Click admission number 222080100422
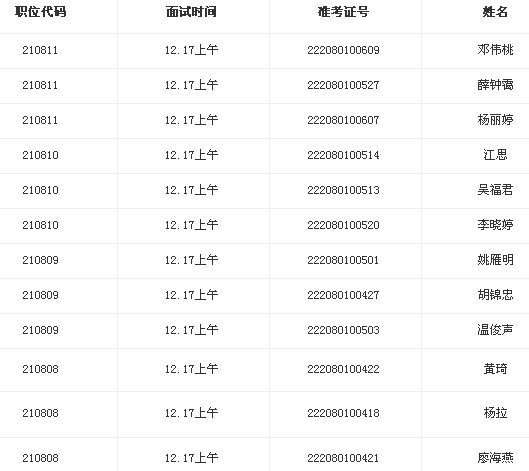The width and height of the screenshot is (529, 471). 343,369
